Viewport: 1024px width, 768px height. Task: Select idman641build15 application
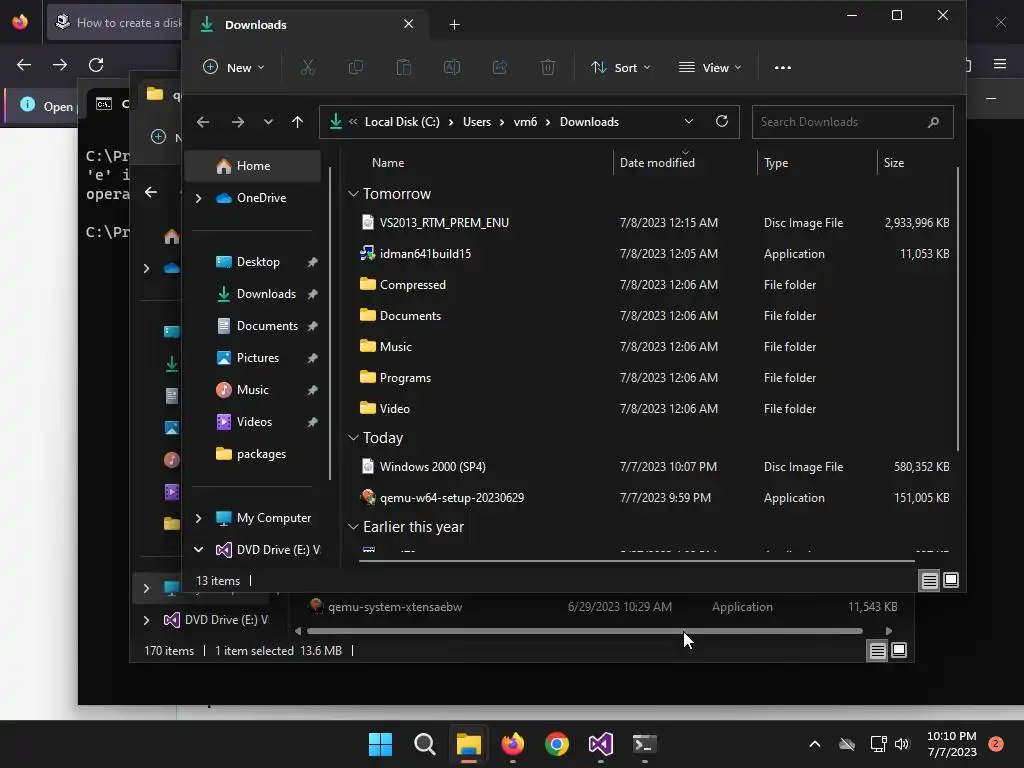tap(653, 253)
